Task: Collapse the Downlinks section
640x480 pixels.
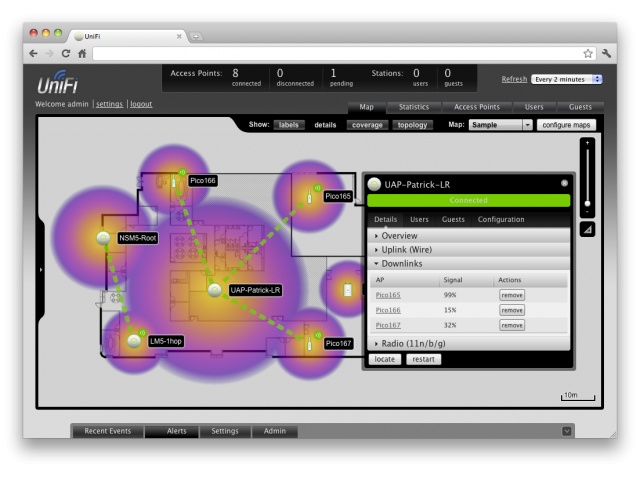Action: [x=469, y=264]
